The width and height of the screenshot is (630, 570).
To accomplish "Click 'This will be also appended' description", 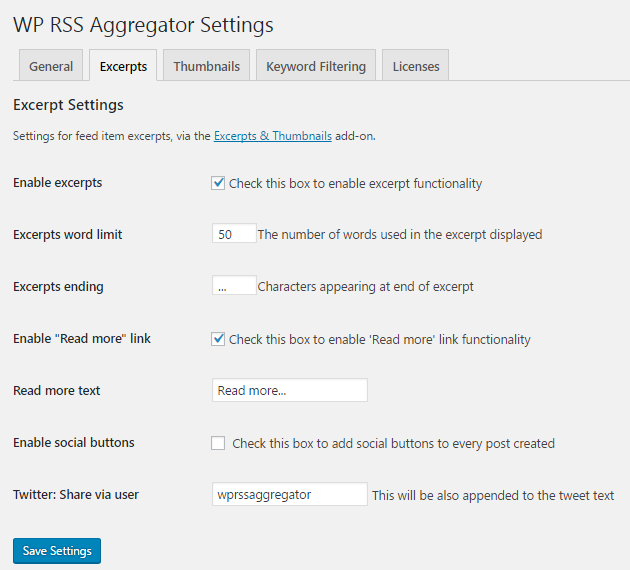I will point(493,495).
